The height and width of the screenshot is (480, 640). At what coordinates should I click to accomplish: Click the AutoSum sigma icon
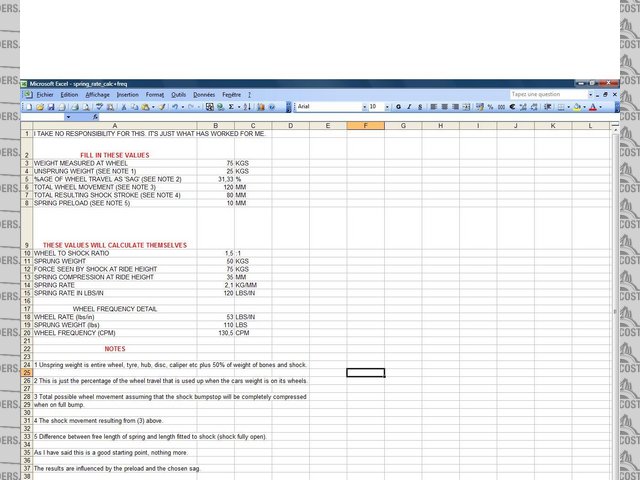229,106
